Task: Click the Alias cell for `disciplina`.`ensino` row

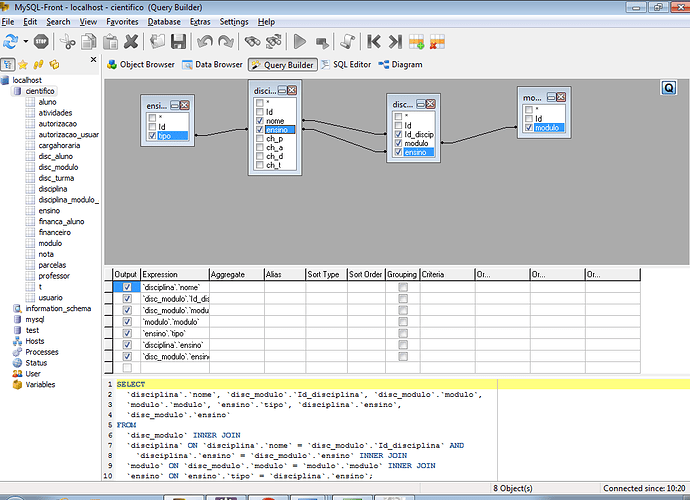Action: tap(285, 345)
